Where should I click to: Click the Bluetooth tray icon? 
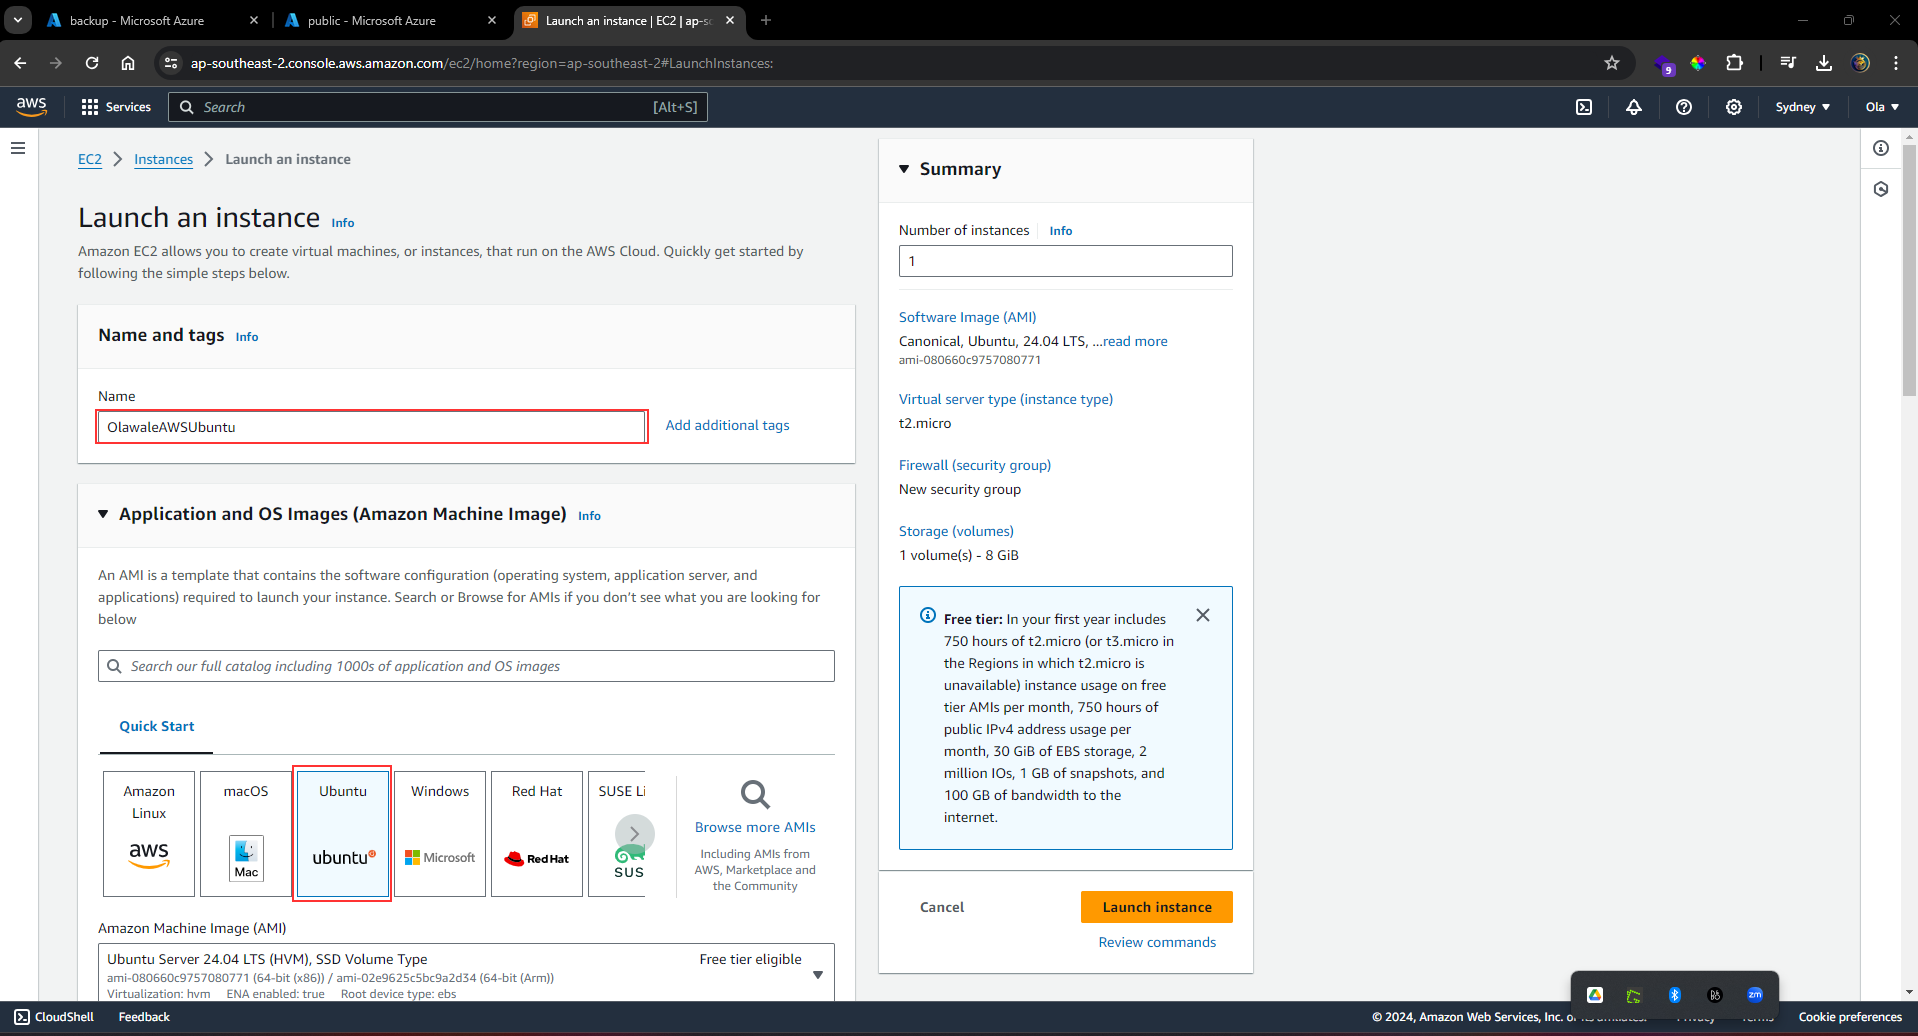pyautogui.click(x=1675, y=995)
